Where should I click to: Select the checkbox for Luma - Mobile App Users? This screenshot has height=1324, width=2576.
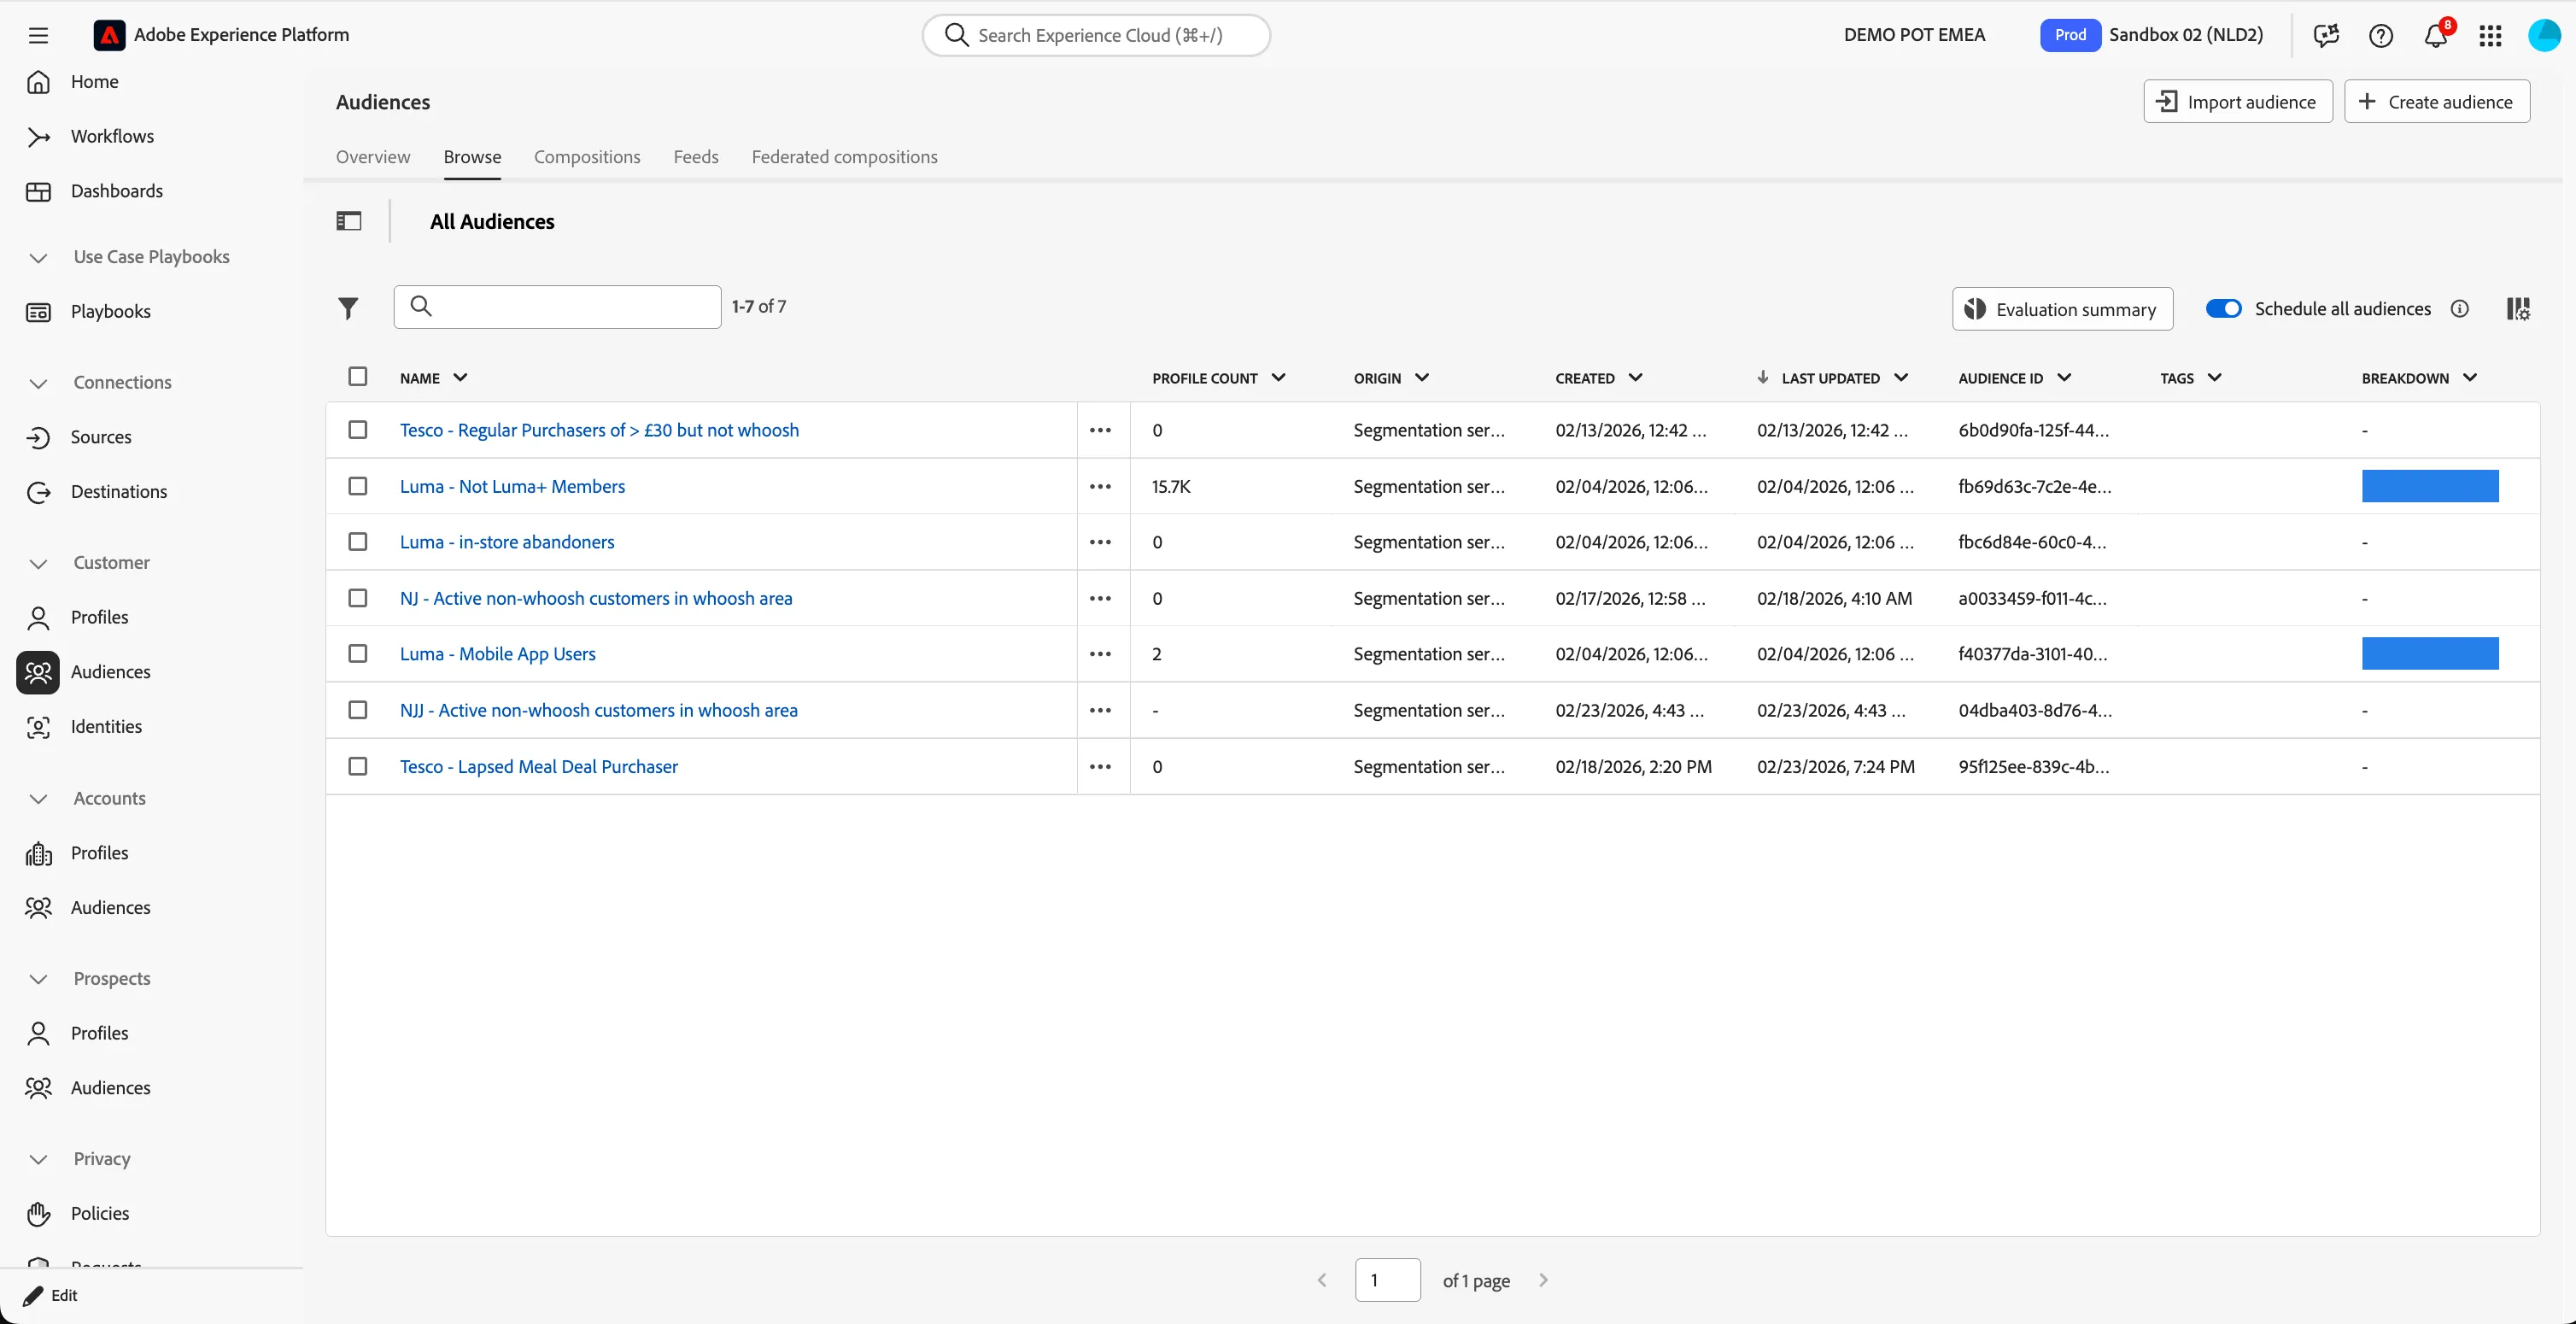[x=358, y=654]
